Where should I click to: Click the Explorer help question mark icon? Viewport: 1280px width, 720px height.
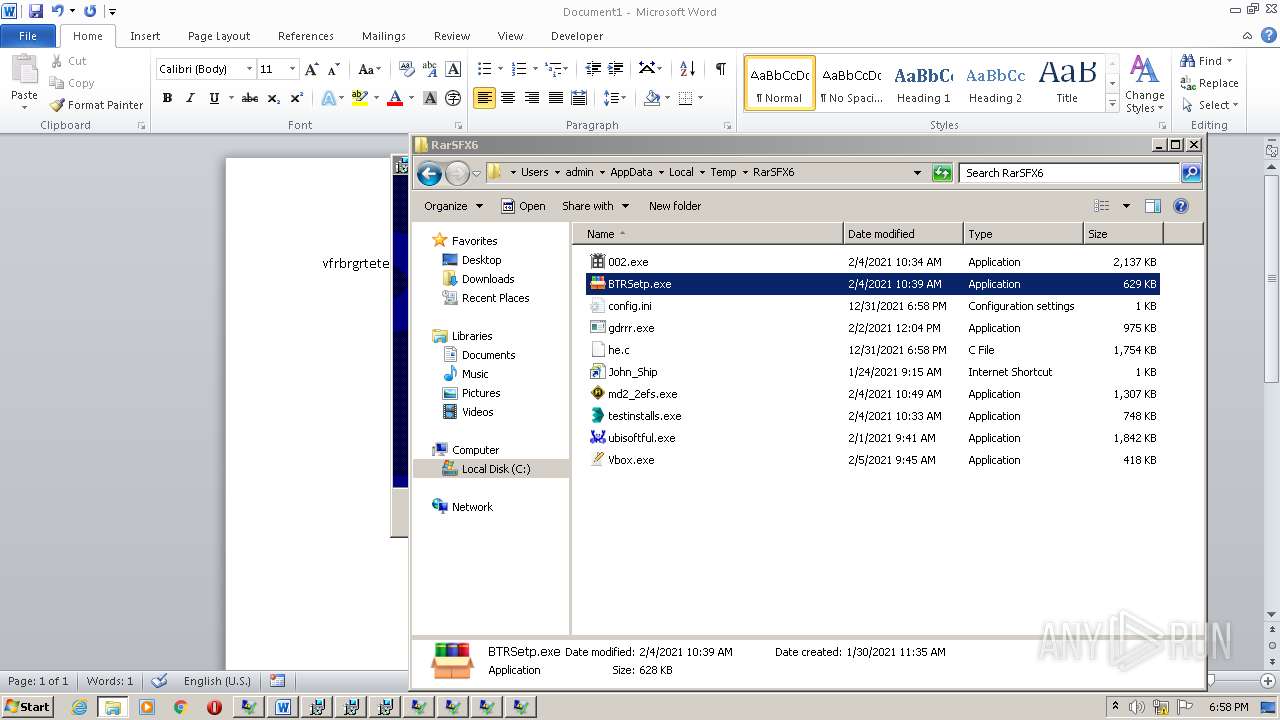pyautogui.click(x=1180, y=206)
